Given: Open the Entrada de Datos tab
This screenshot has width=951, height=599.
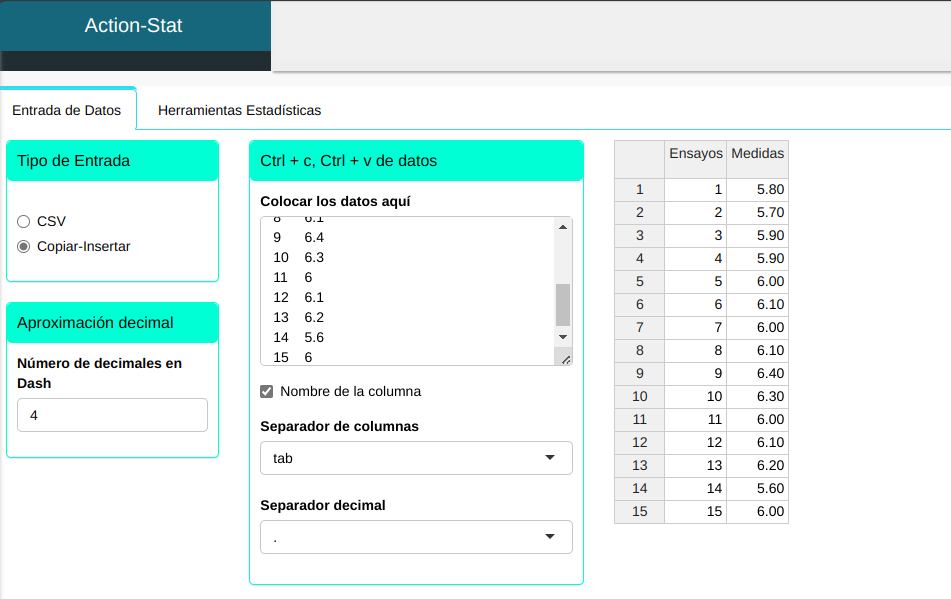Looking at the screenshot, I should (x=67, y=110).
